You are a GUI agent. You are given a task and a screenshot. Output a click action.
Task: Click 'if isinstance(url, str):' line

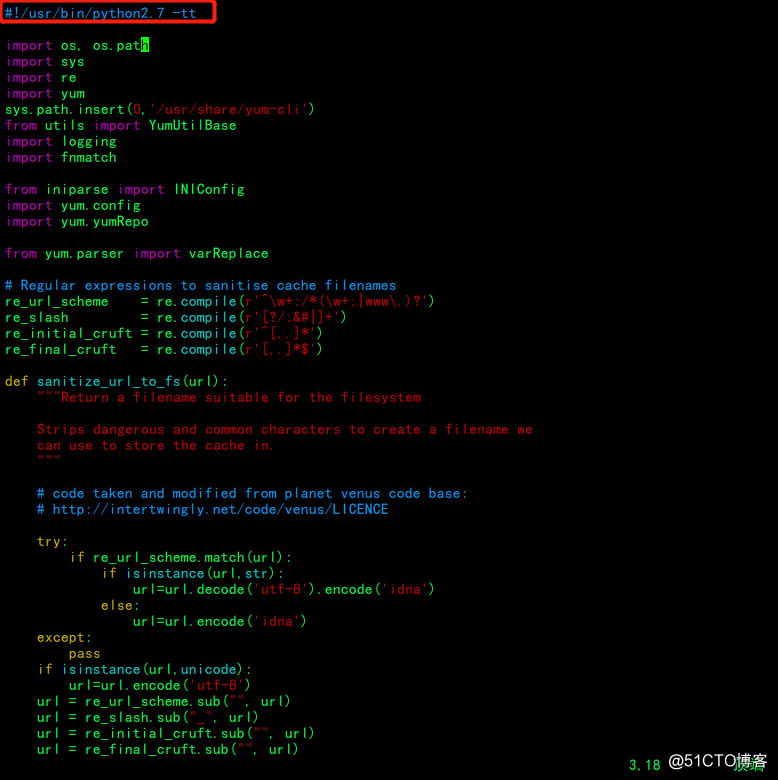193,574
